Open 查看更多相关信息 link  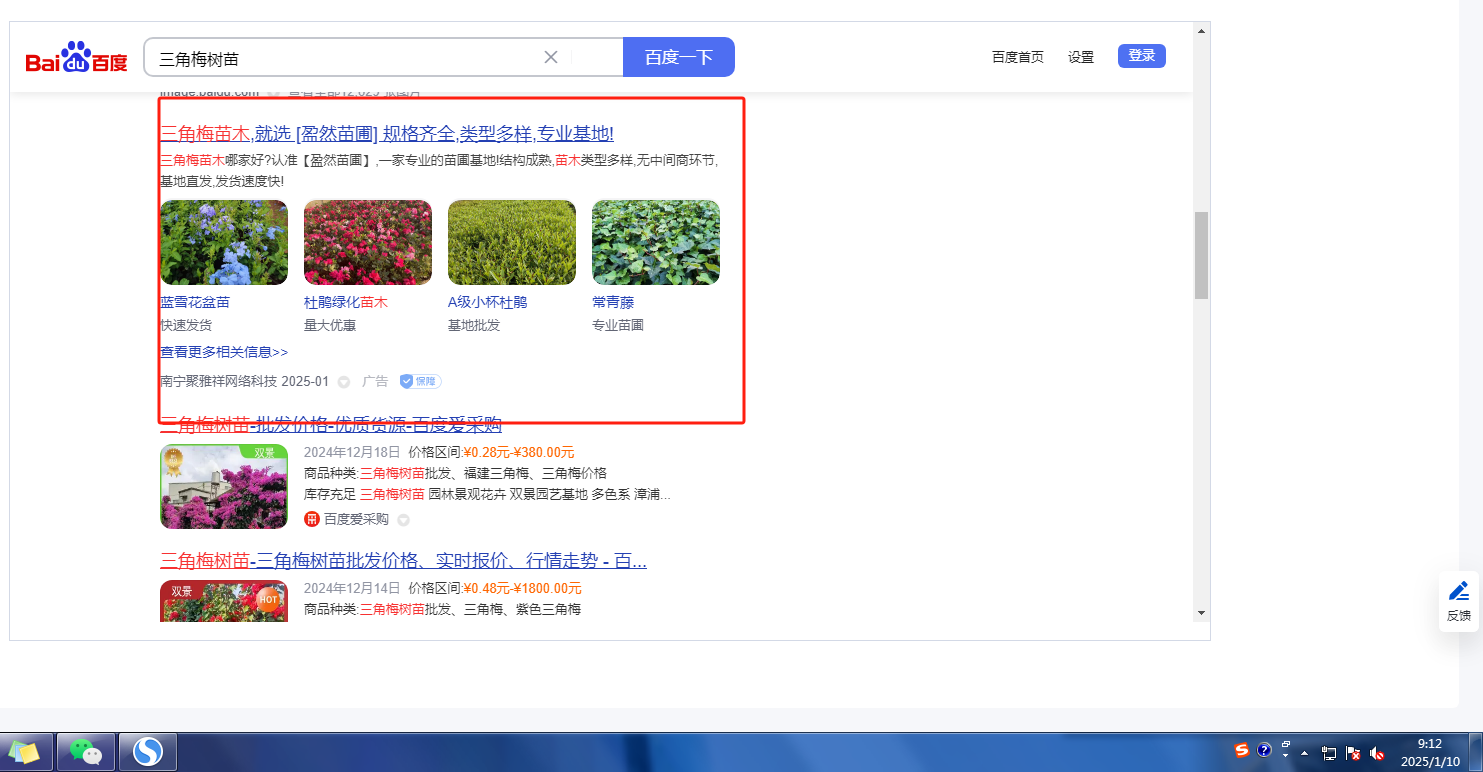click(x=224, y=352)
